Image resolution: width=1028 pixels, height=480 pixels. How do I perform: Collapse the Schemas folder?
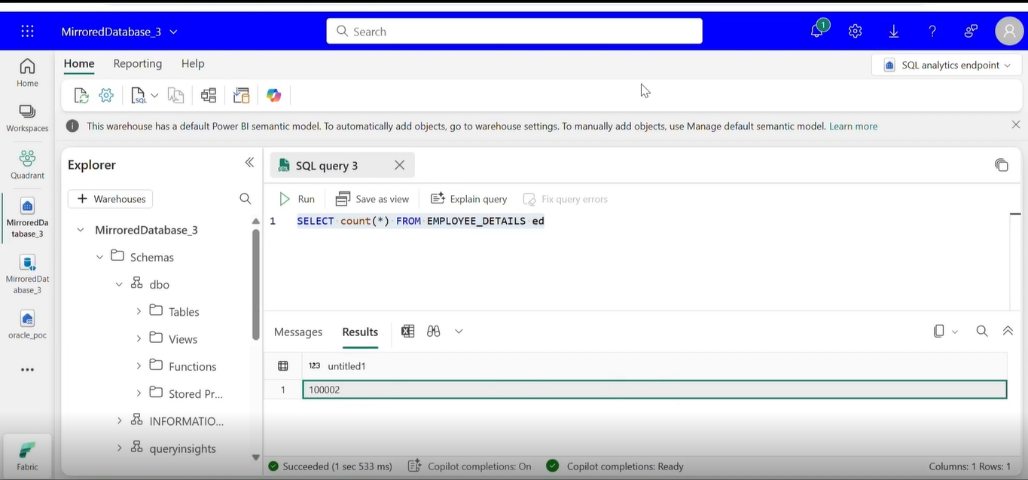click(x=100, y=257)
